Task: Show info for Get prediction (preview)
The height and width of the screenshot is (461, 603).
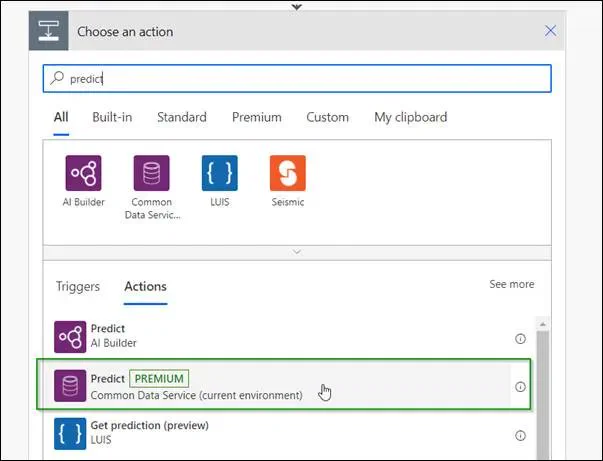Action: (520, 436)
